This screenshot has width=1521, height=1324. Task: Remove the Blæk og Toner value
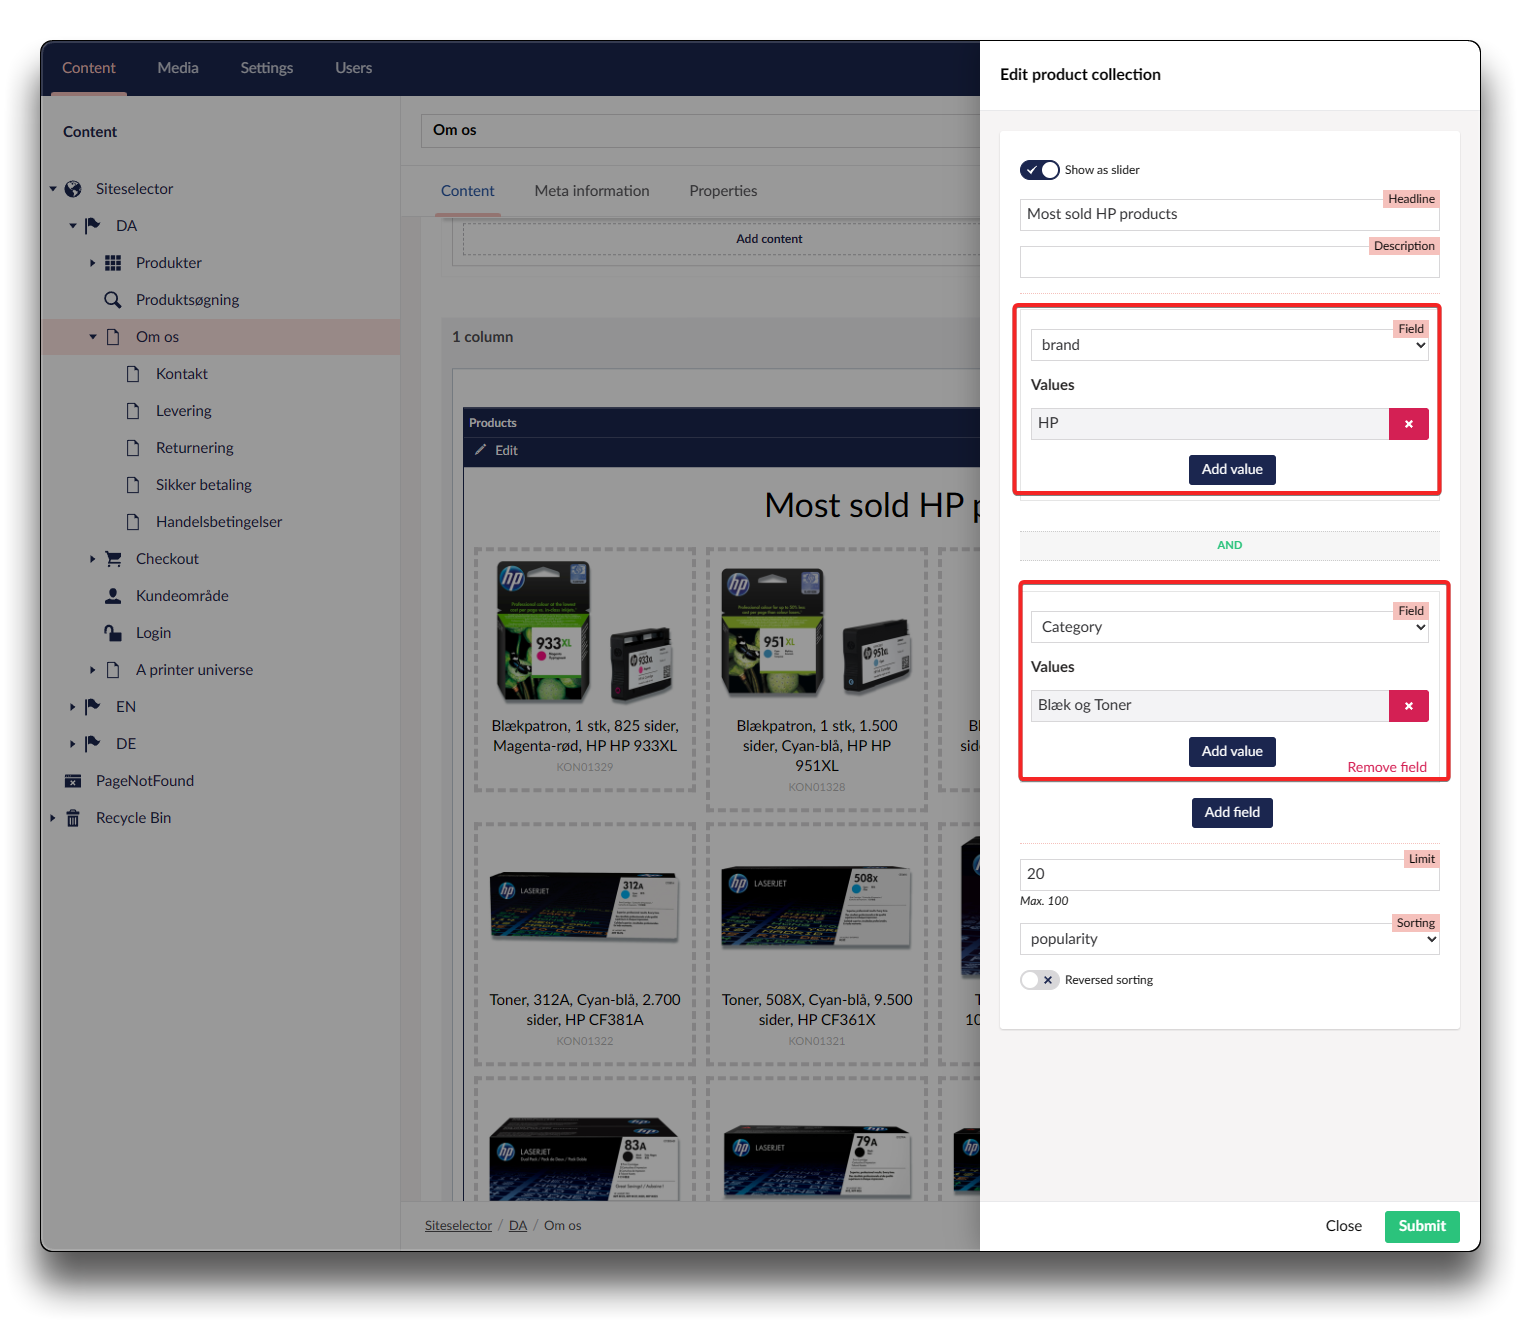point(1408,706)
